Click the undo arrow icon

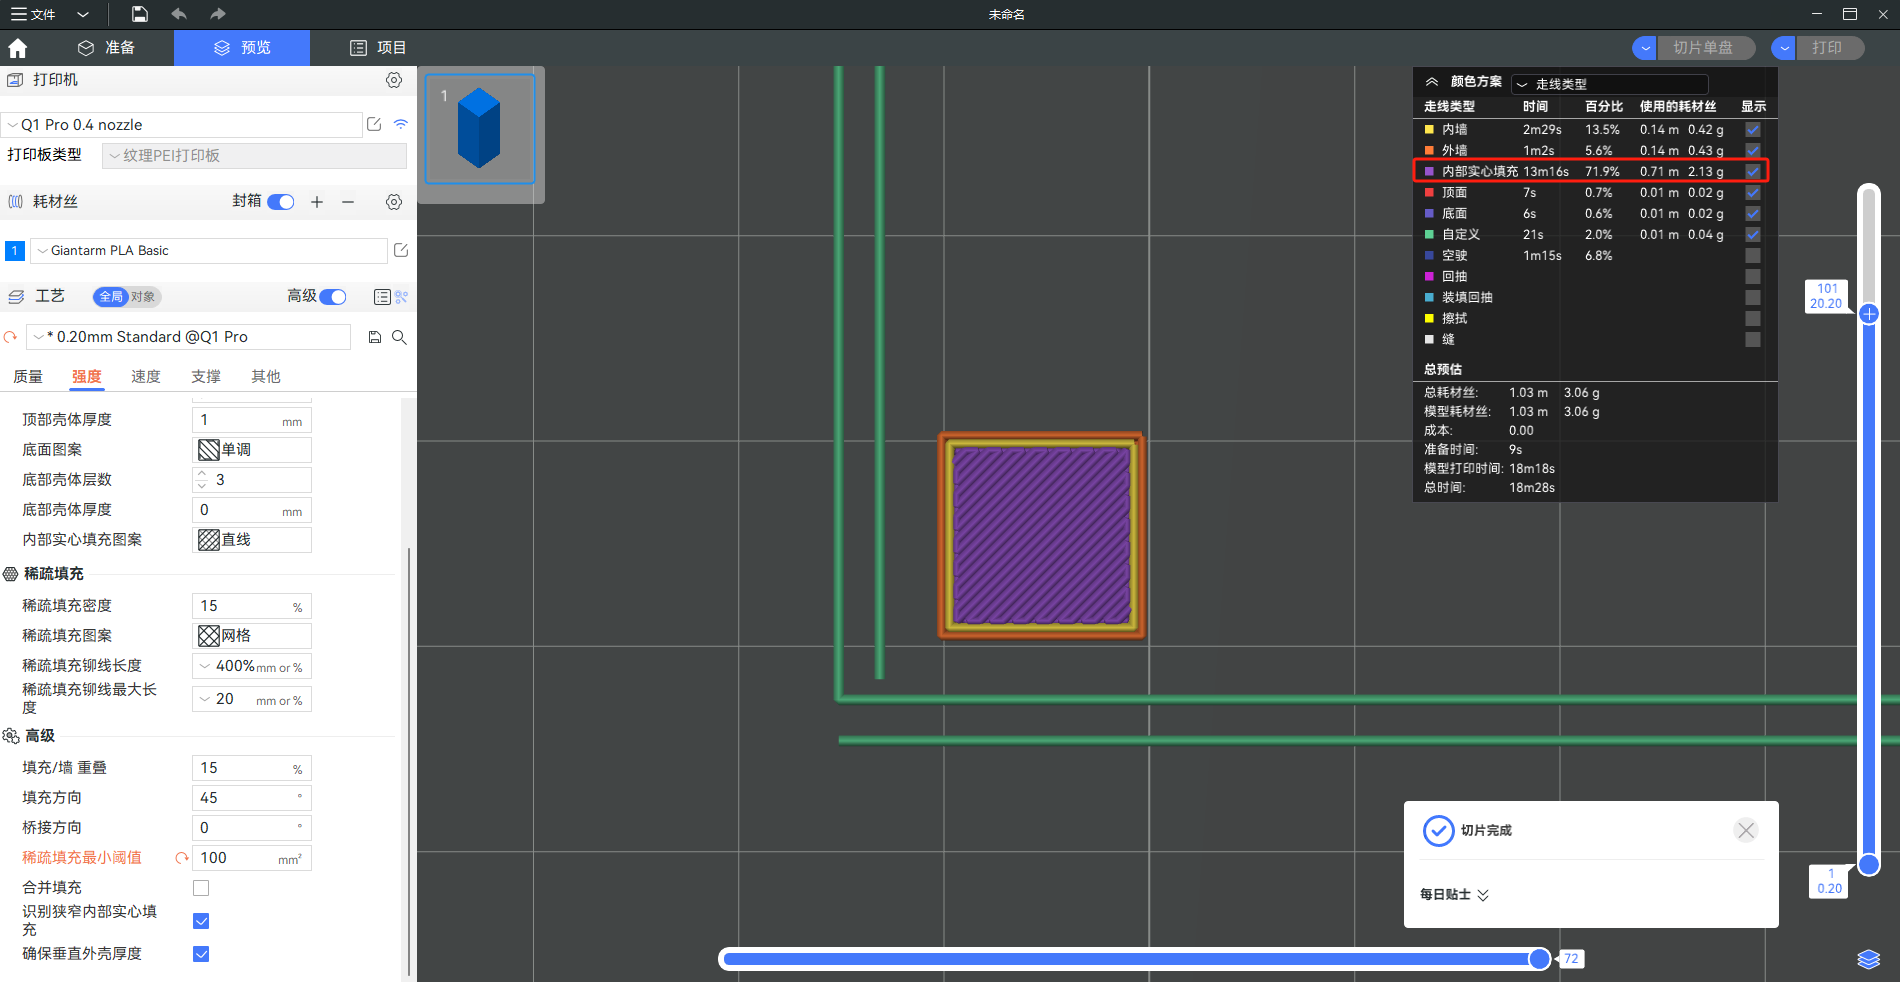(x=179, y=14)
